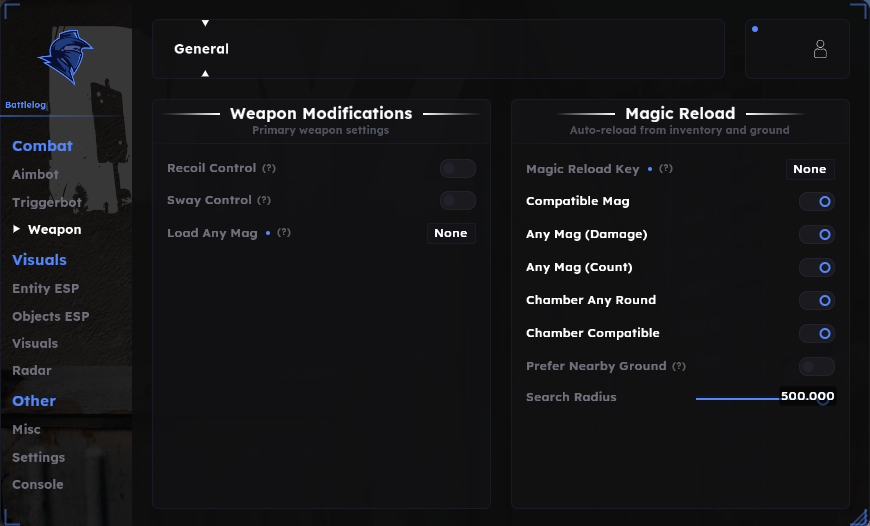Open the Load Any Mag keybind selector
The width and height of the screenshot is (870, 526).
(x=451, y=234)
